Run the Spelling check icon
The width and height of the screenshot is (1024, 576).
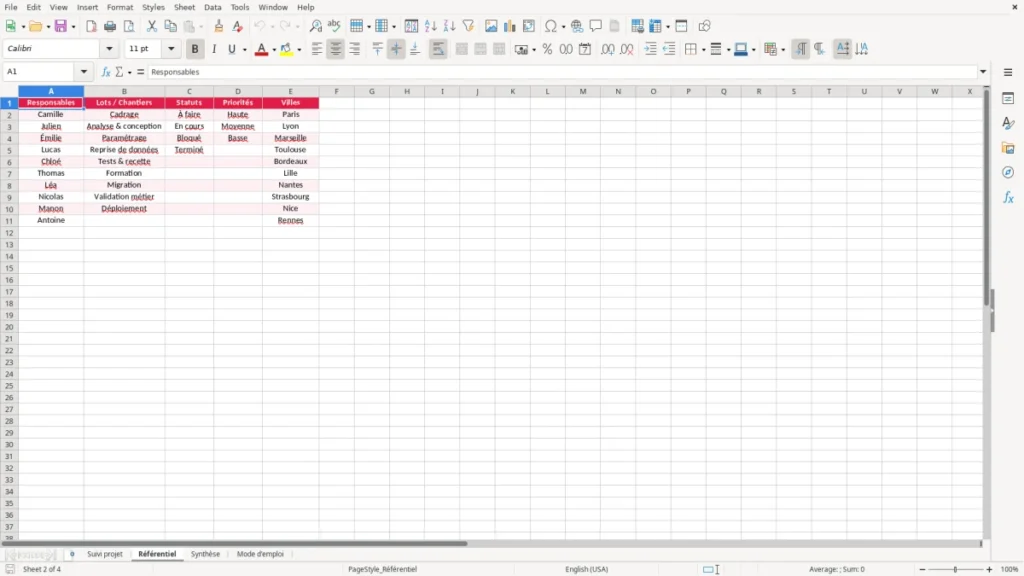[x=334, y=26]
